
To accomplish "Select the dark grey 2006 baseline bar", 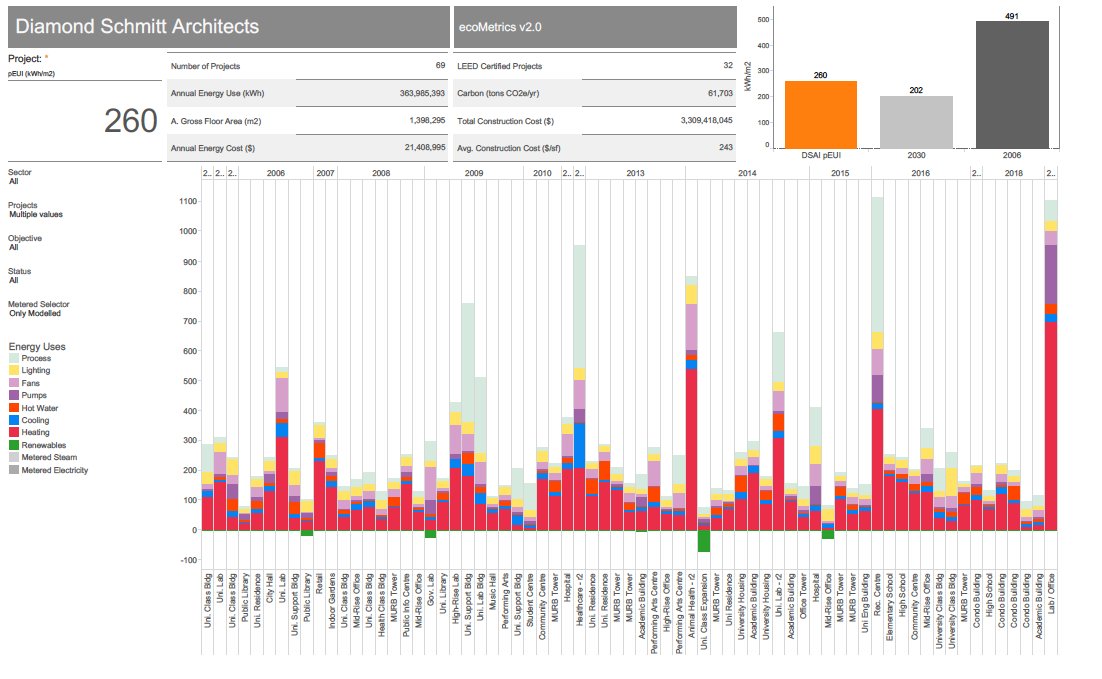I will tap(1012, 85).
